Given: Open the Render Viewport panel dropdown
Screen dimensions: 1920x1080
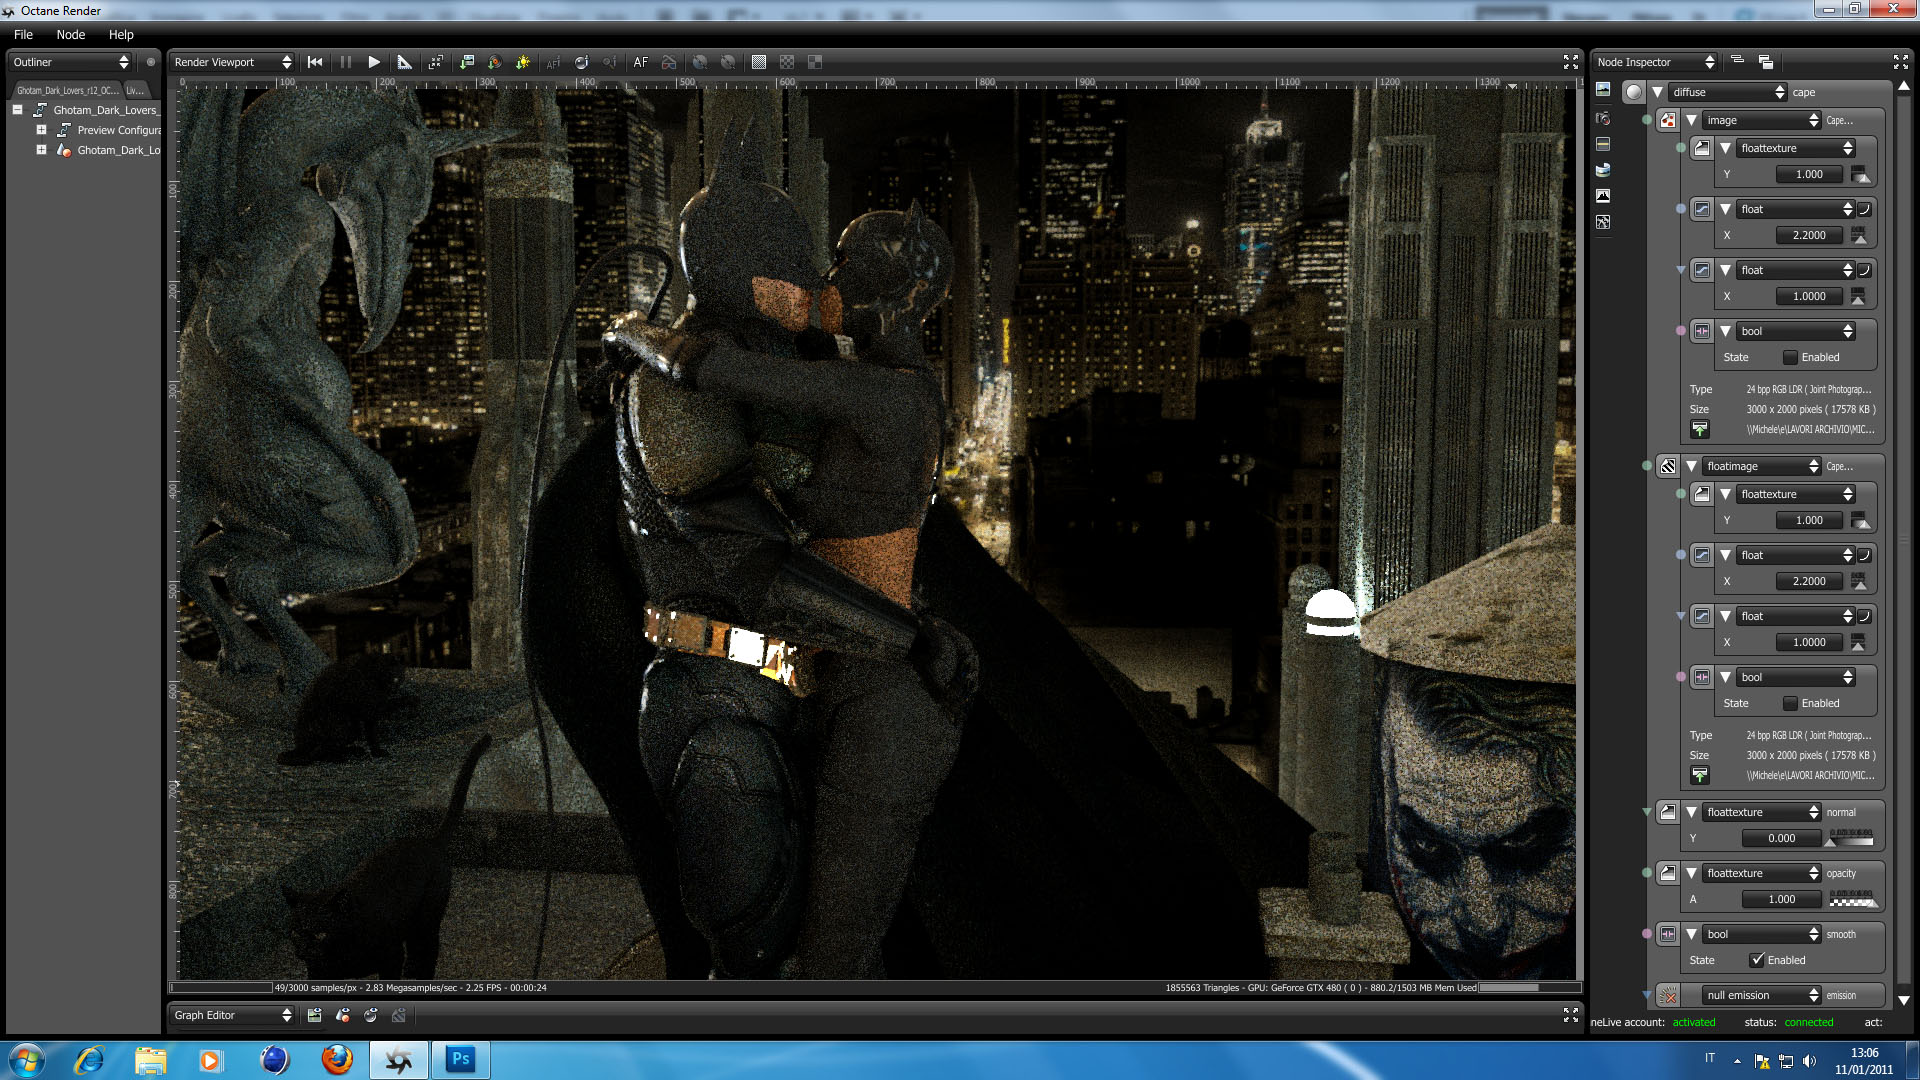Looking at the screenshot, I should (x=232, y=62).
